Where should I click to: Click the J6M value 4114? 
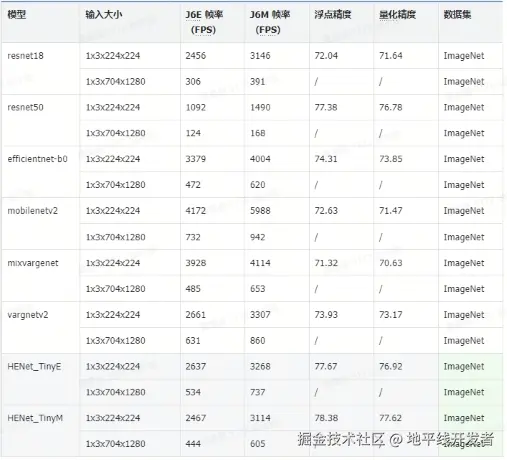click(260, 263)
